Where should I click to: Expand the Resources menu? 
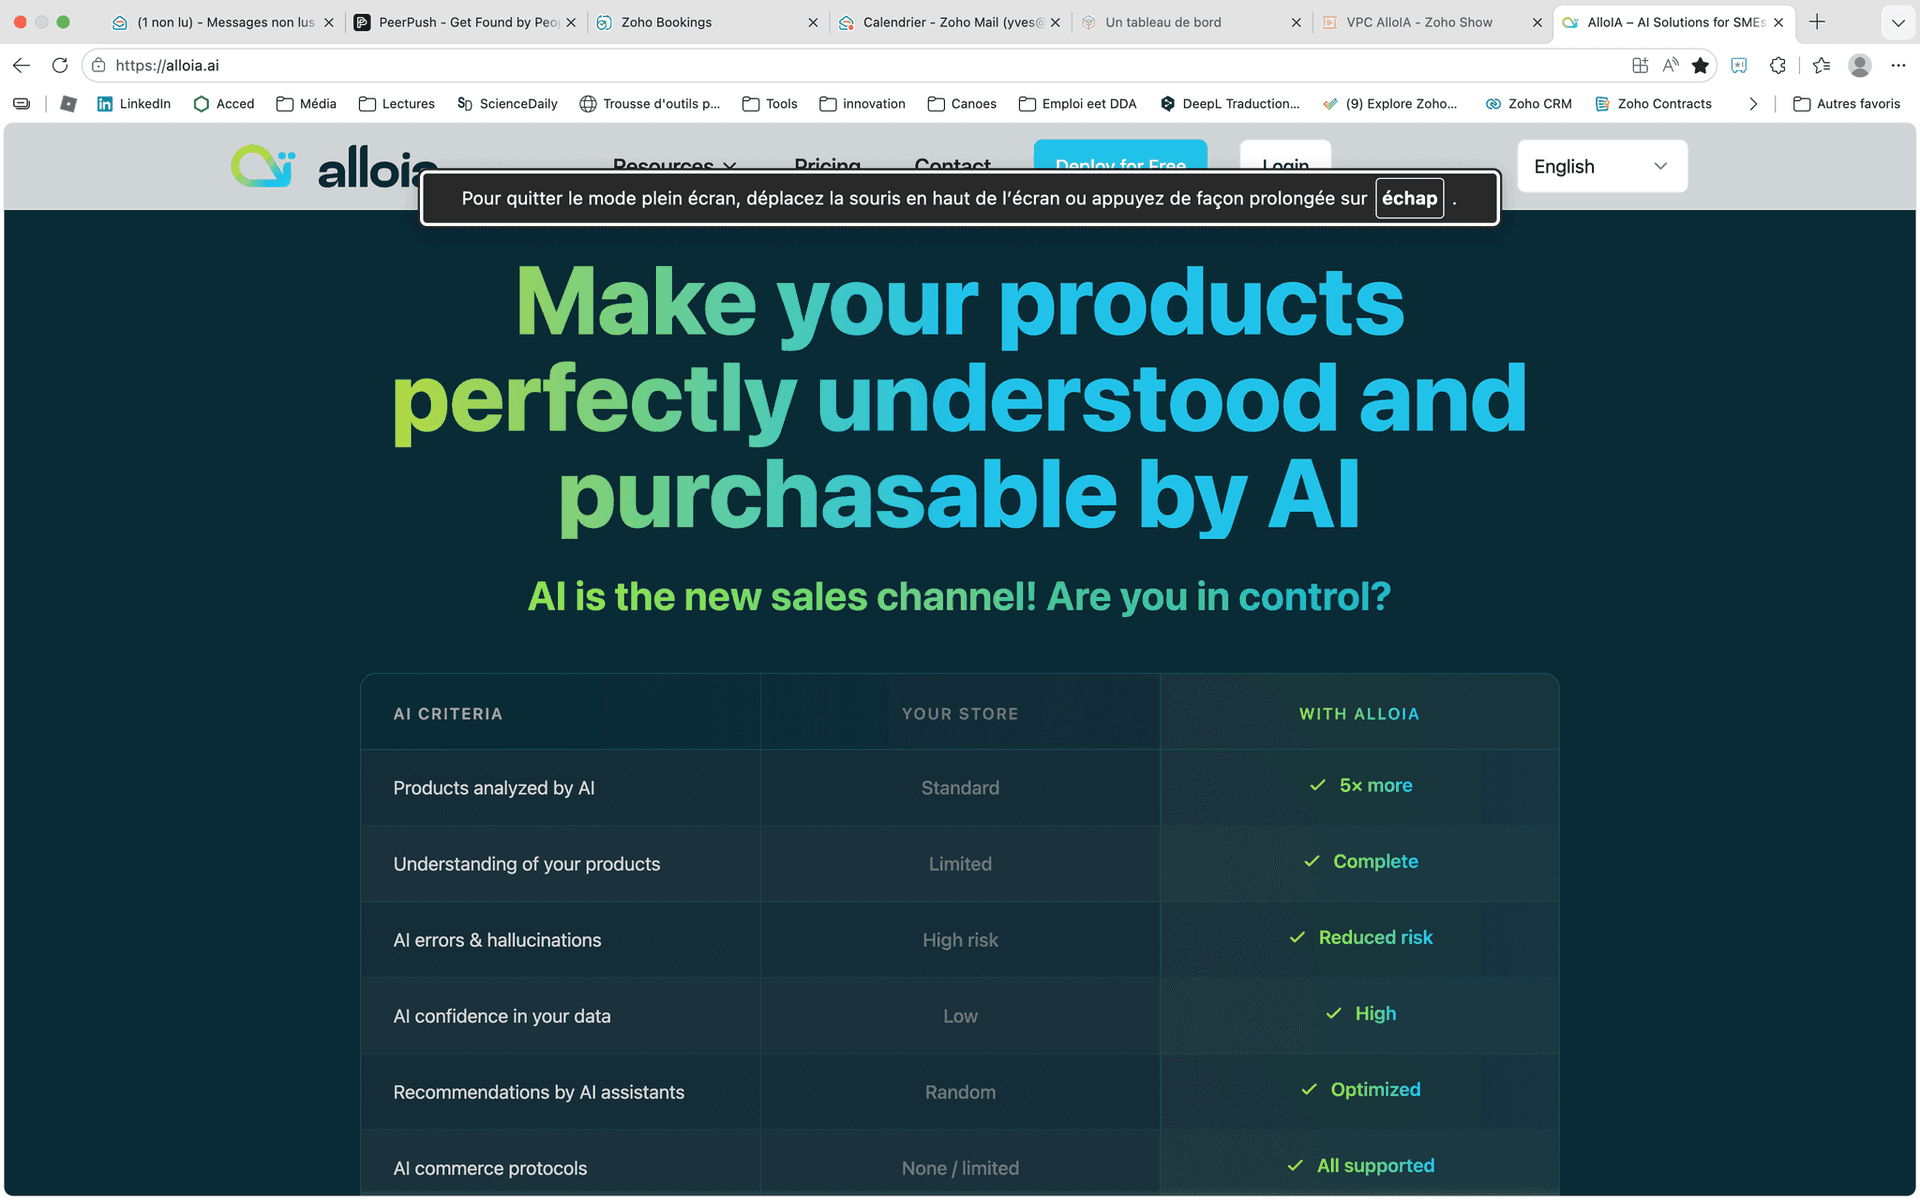(x=675, y=166)
